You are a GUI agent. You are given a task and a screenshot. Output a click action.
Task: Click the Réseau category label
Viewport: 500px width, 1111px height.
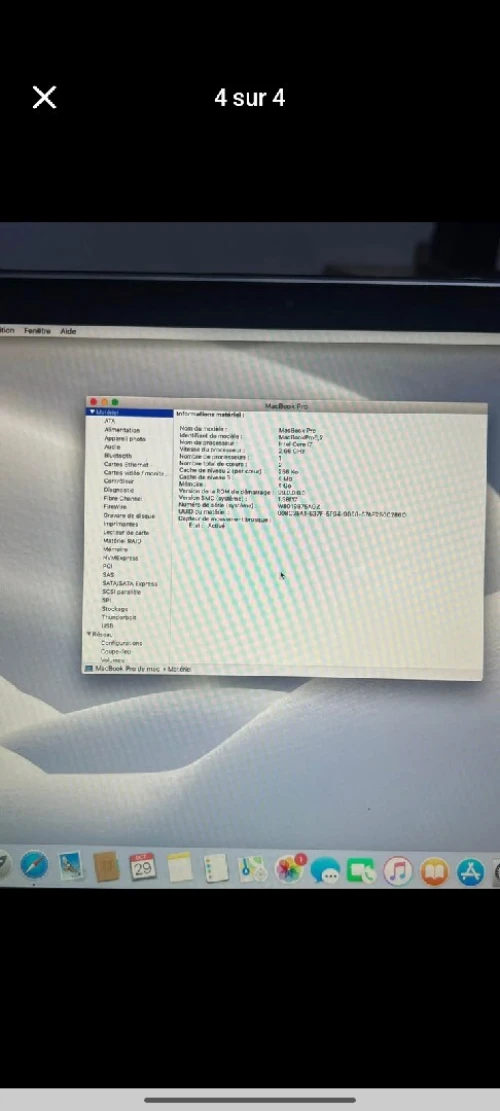click(103, 634)
